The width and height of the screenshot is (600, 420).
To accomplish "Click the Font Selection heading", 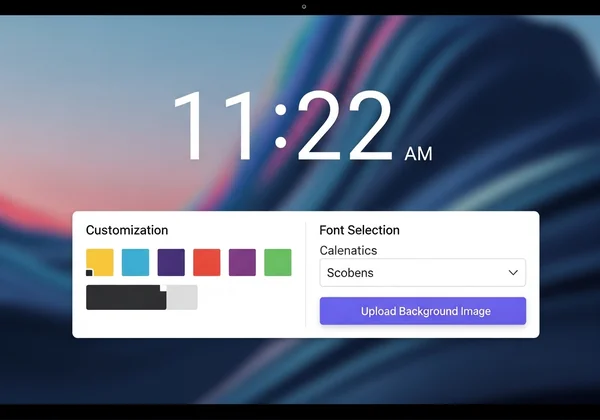I will 359,230.
